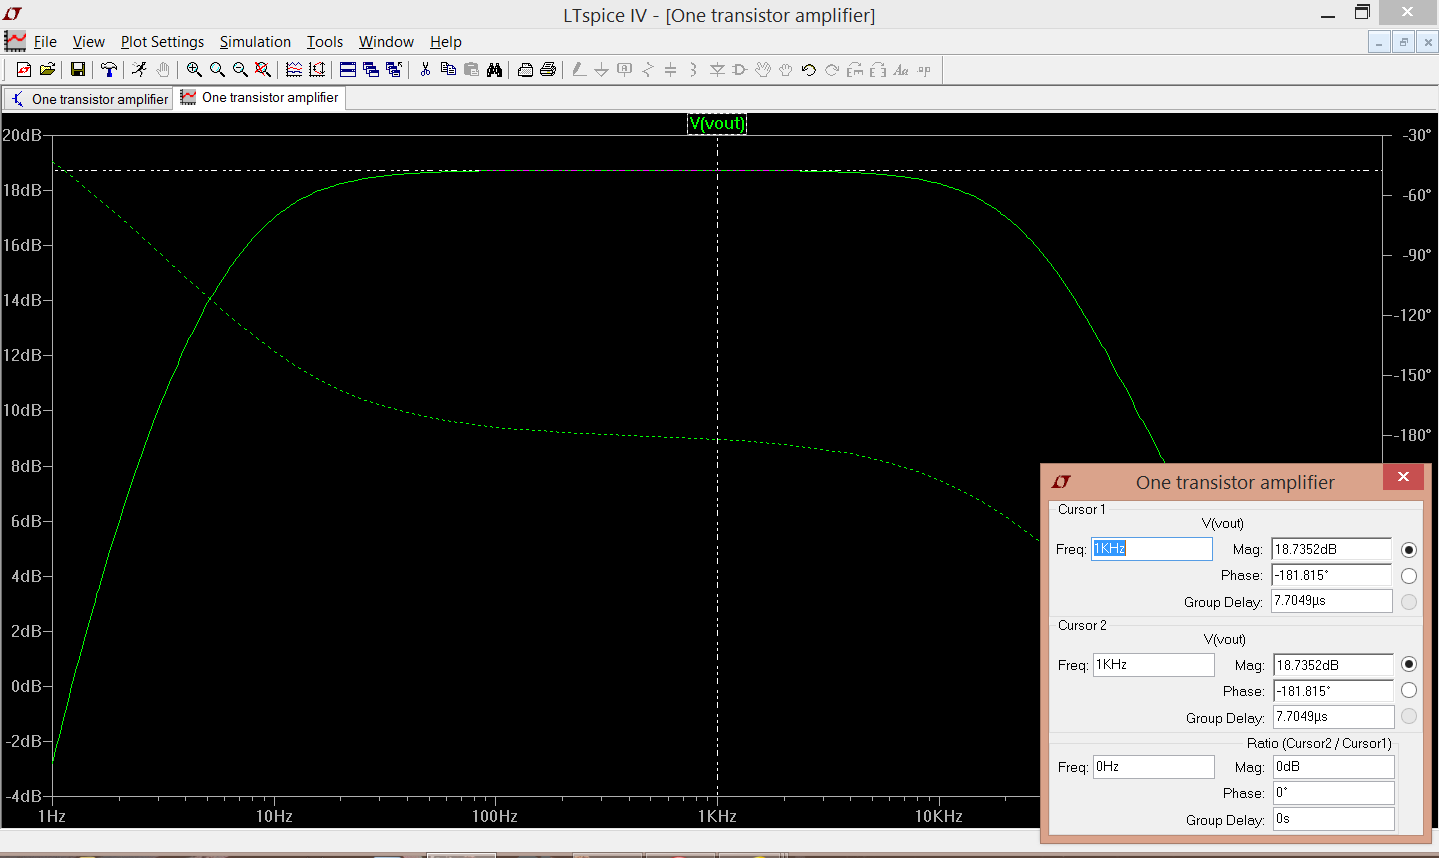Select the Place Component gate icon
This screenshot has width=1439, height=858.
pyautogui.click(x=740, y=69)
